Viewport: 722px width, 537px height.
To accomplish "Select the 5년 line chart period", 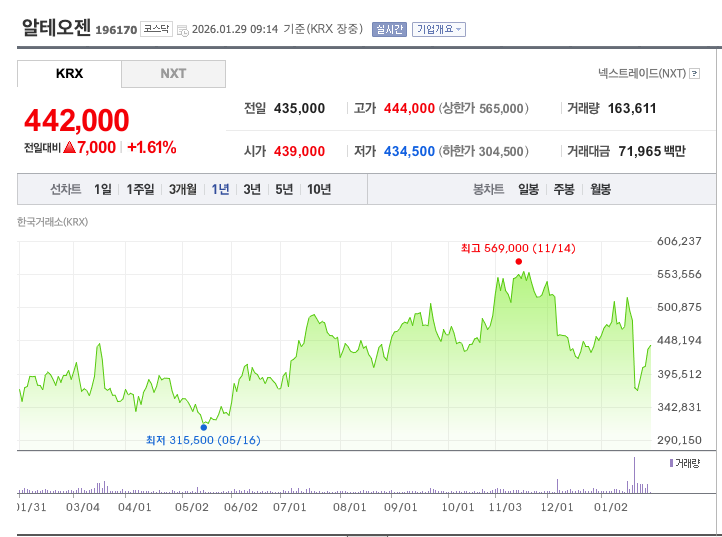I will click(x=284, y=189).
